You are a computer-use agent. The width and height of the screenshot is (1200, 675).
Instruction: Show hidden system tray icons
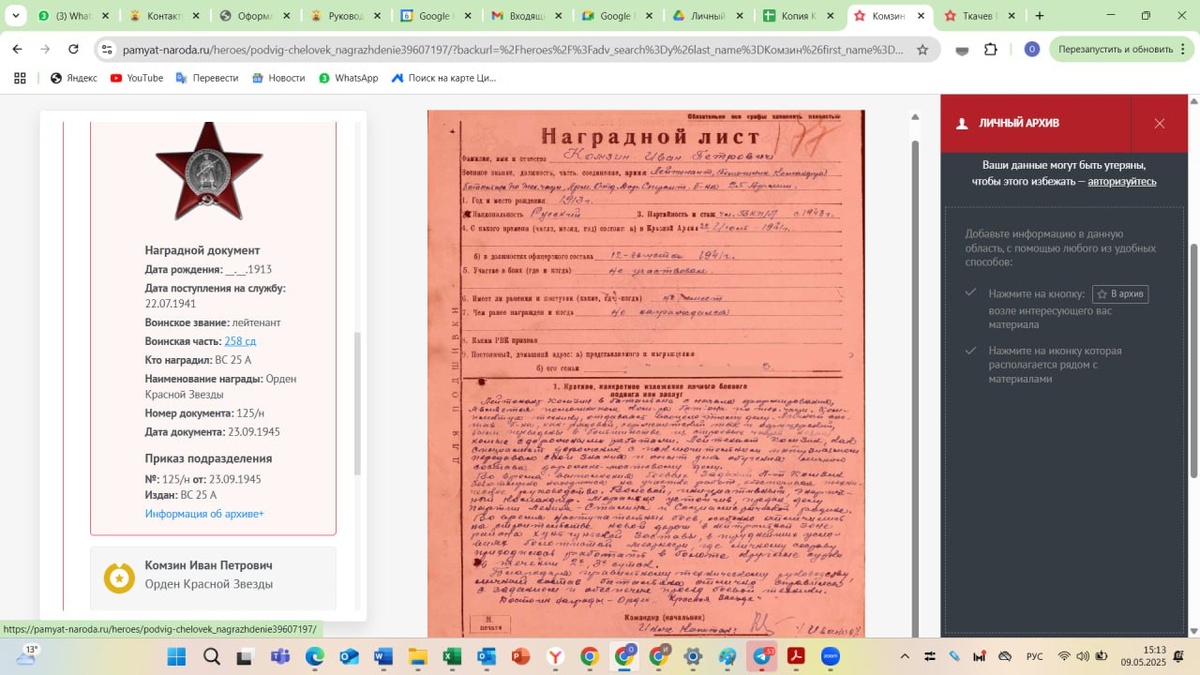point(905,657)
